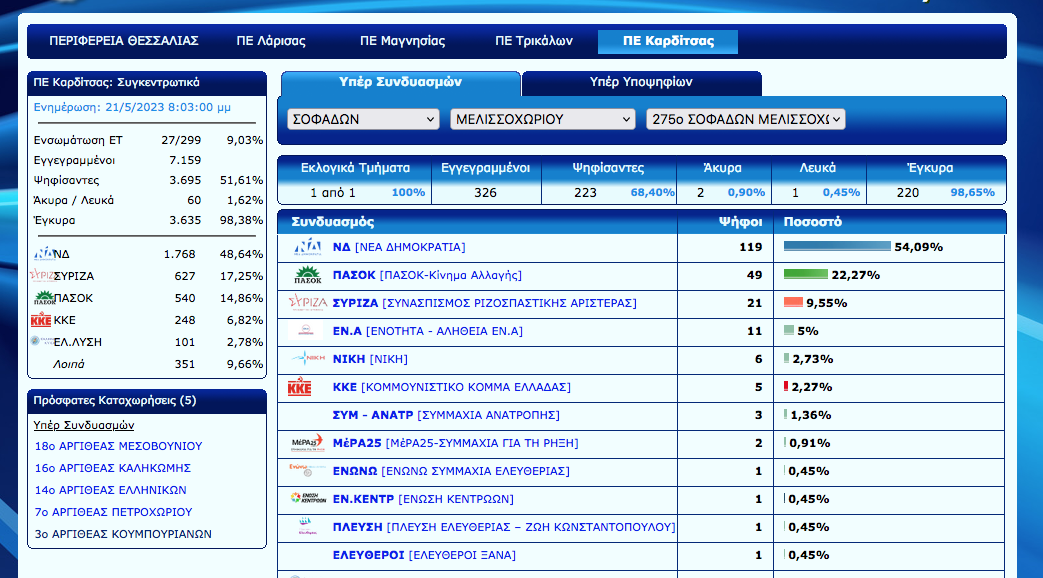Open the ΜΕΛΙΣΣΟΧΩΡΙΟΥ community dropdown
1043x578 pixels.
click(x=542, y=119)
